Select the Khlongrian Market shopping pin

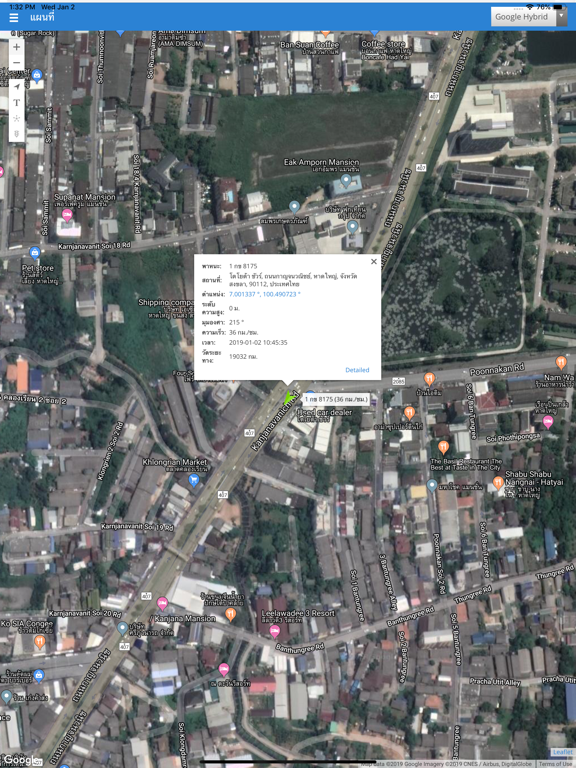pyautogui.click(x=193, y=480)
